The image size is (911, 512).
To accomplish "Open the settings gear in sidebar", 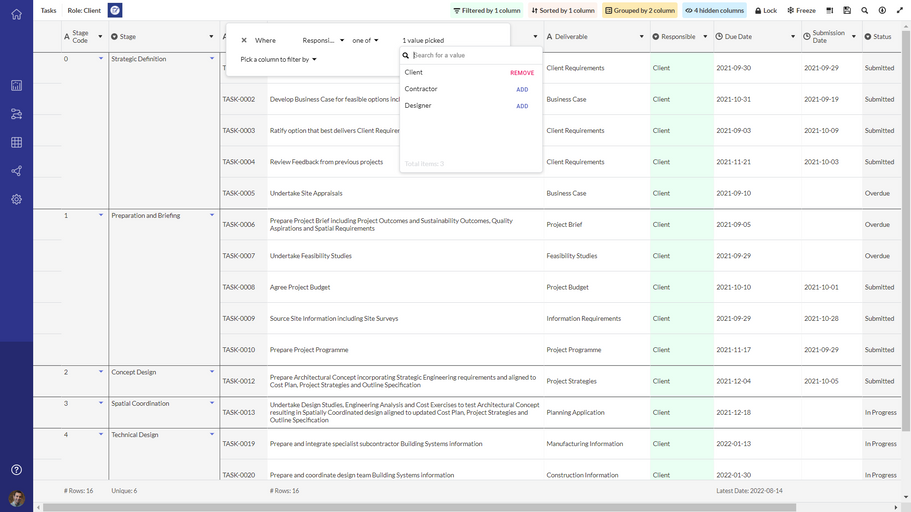I will 16,199.
